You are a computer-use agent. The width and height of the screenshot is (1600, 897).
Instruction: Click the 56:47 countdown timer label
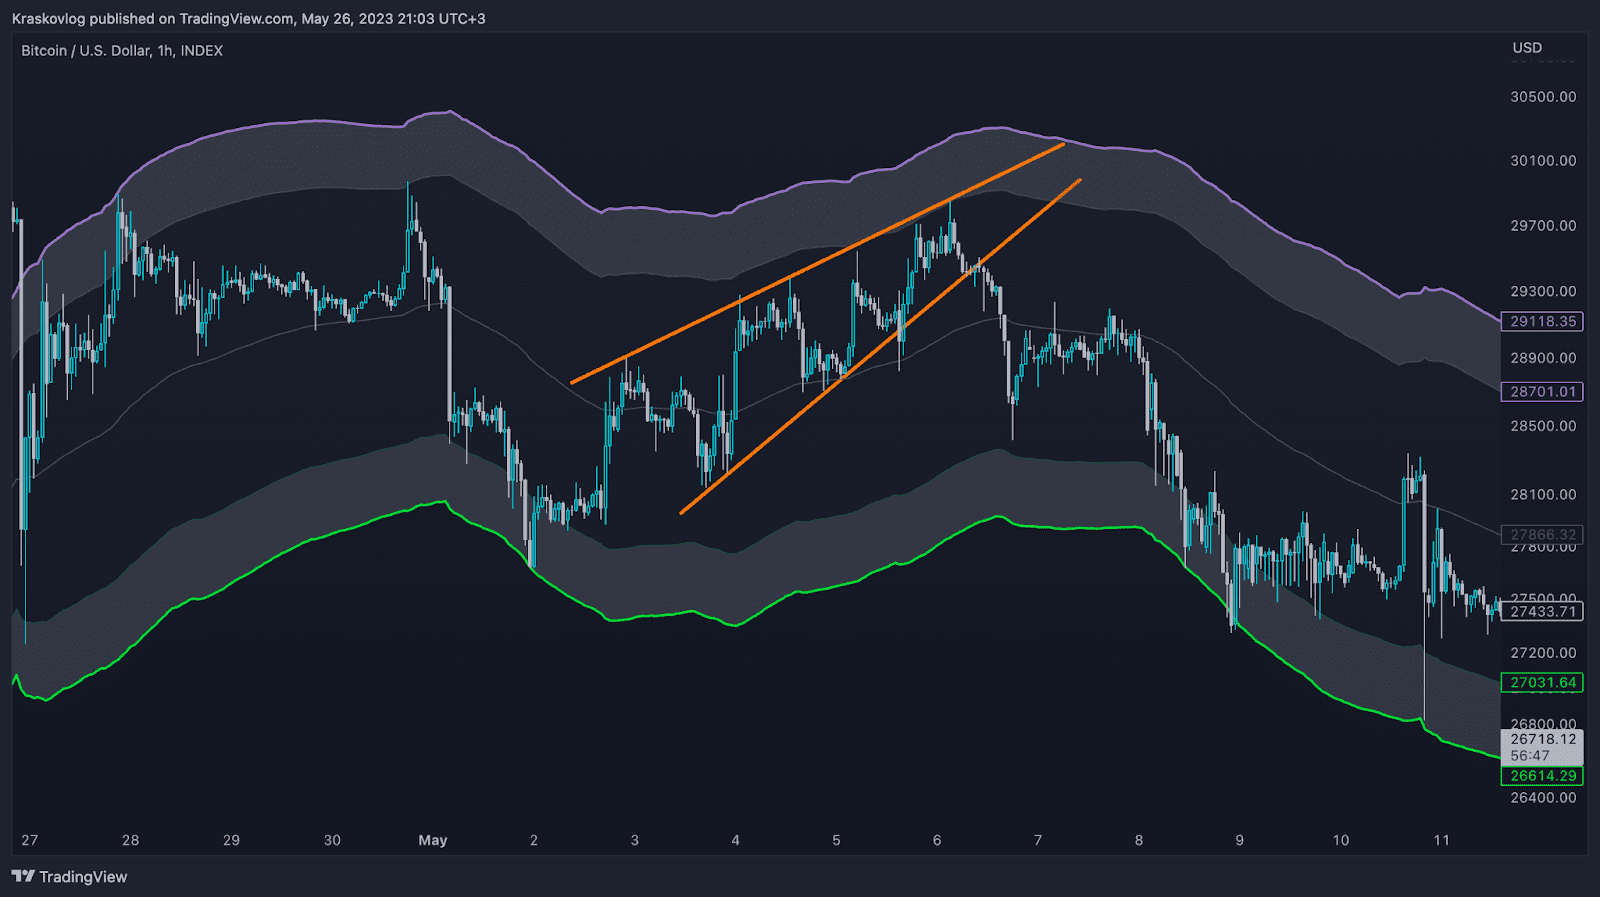tap(1530, 756)
